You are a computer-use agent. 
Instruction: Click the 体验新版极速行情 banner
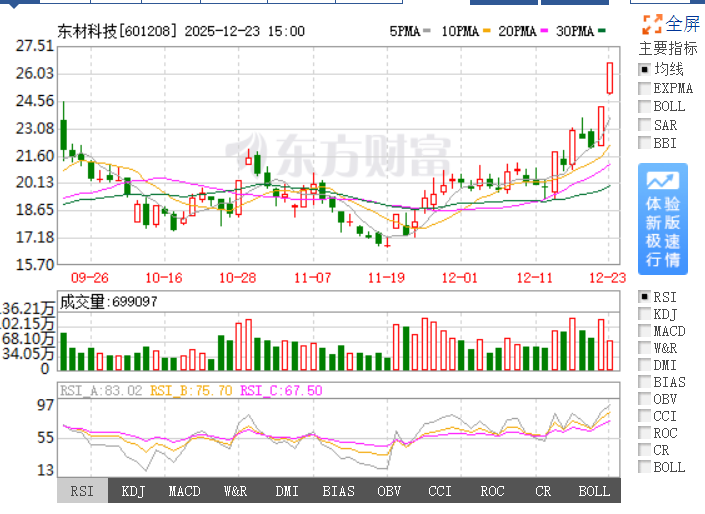click(663, 219)
